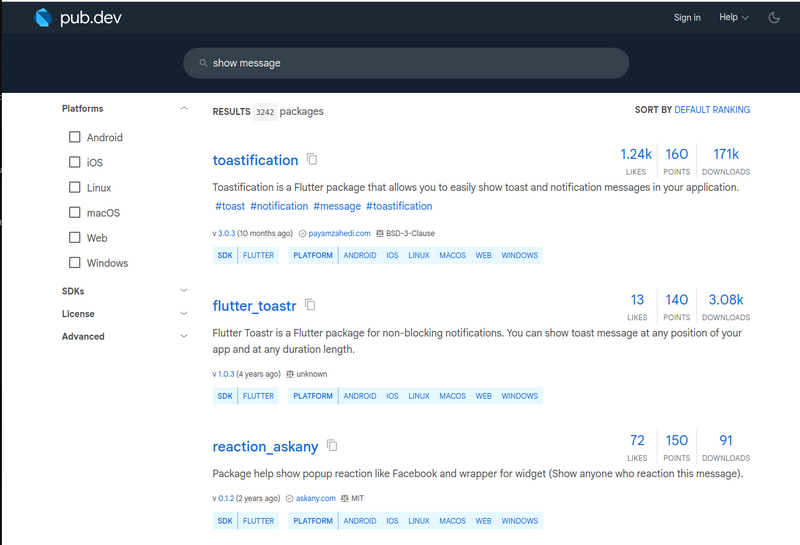The image size is (800, 545).
Task: Copy toastification package name icon
Action: 312,159
